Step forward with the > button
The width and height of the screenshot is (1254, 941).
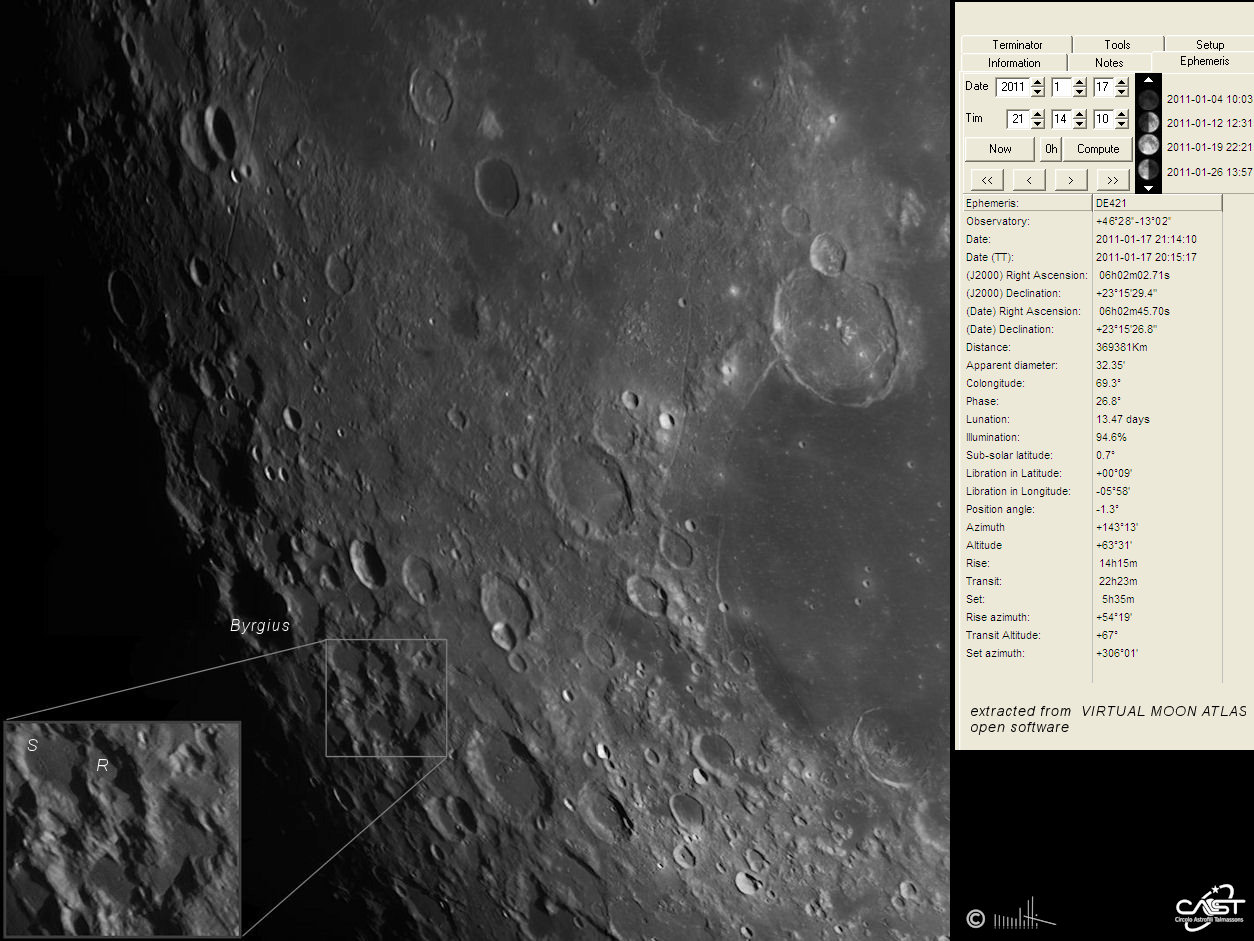1071,180
